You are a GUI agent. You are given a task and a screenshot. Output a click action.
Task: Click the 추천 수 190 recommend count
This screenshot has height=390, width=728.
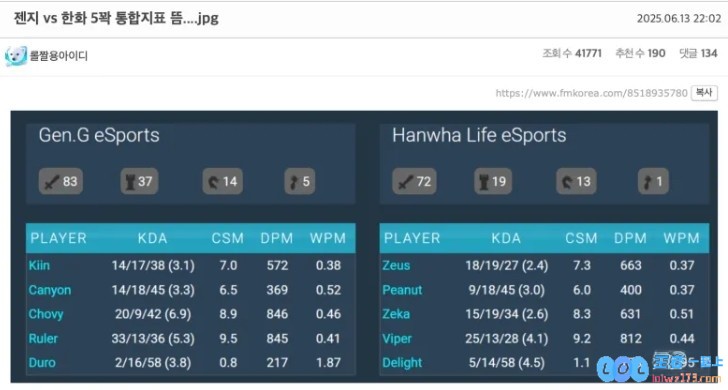click(640, 53)
